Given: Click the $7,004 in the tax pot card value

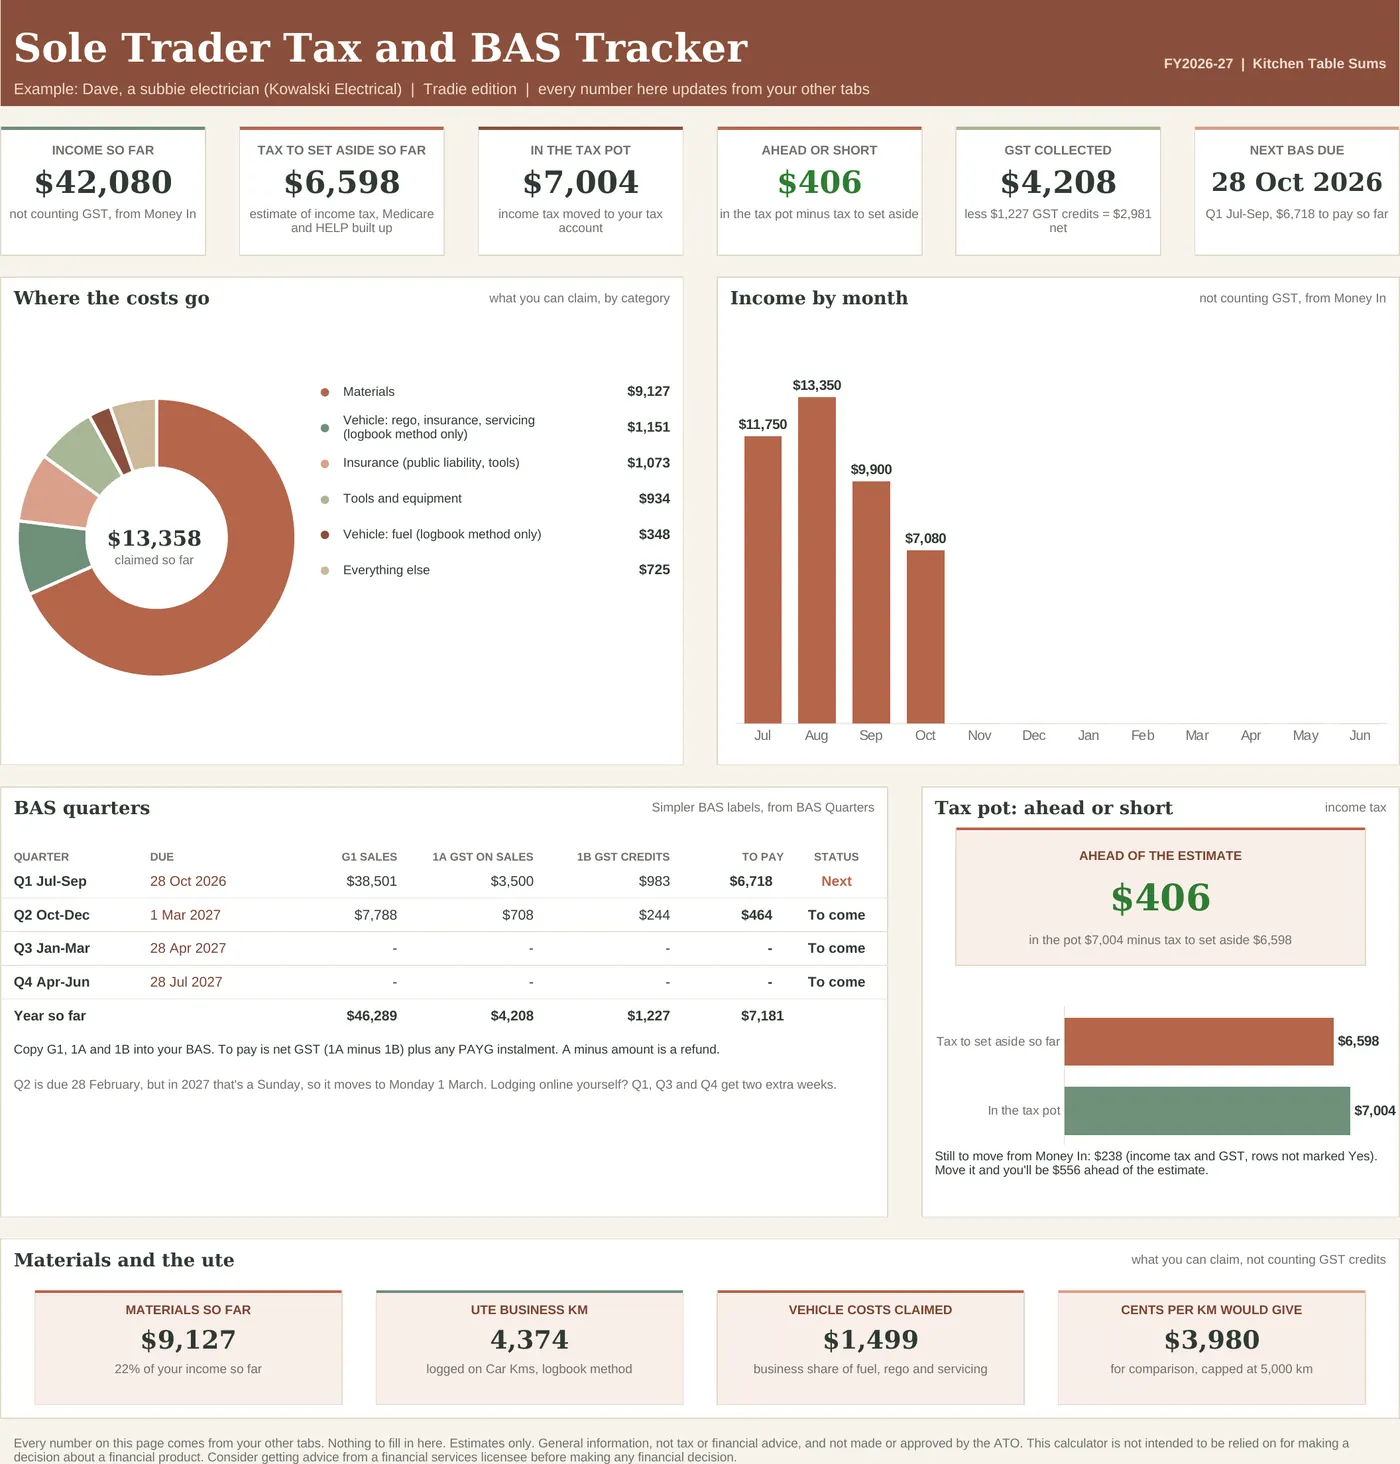Looking at the screenshot, I should 581,182.
